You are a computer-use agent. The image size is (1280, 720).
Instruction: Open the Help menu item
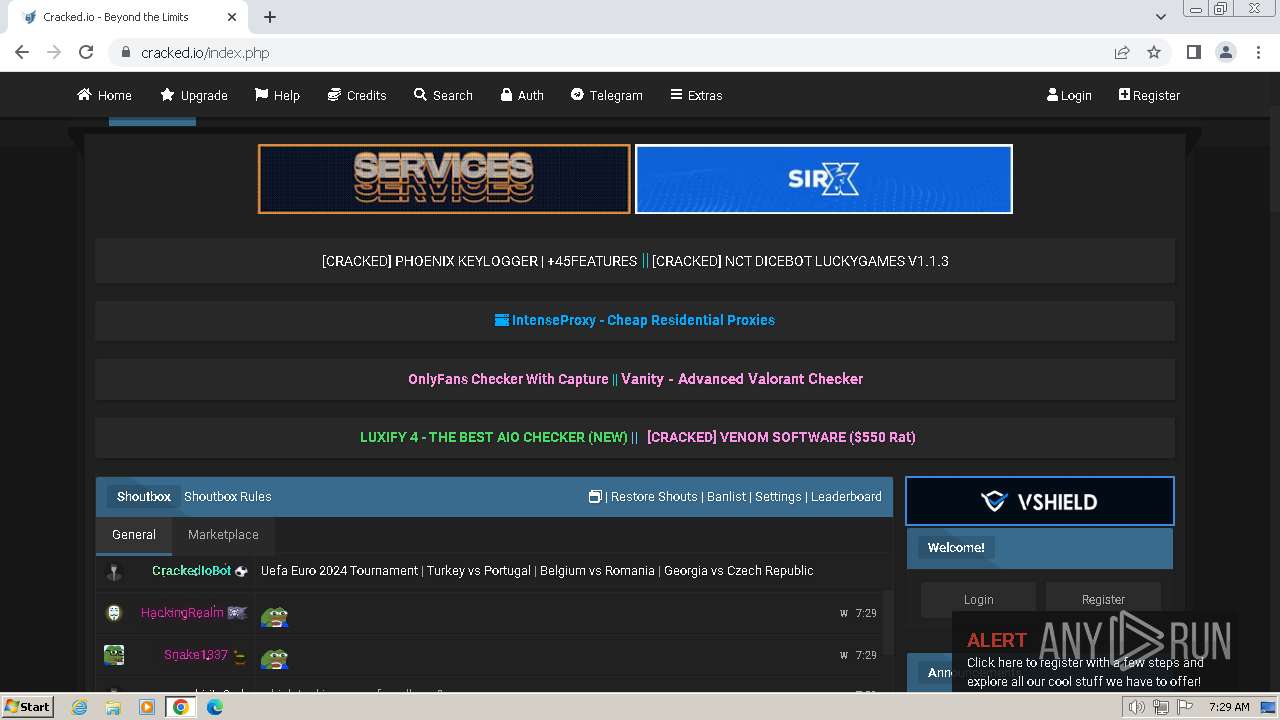coord(277,95)
